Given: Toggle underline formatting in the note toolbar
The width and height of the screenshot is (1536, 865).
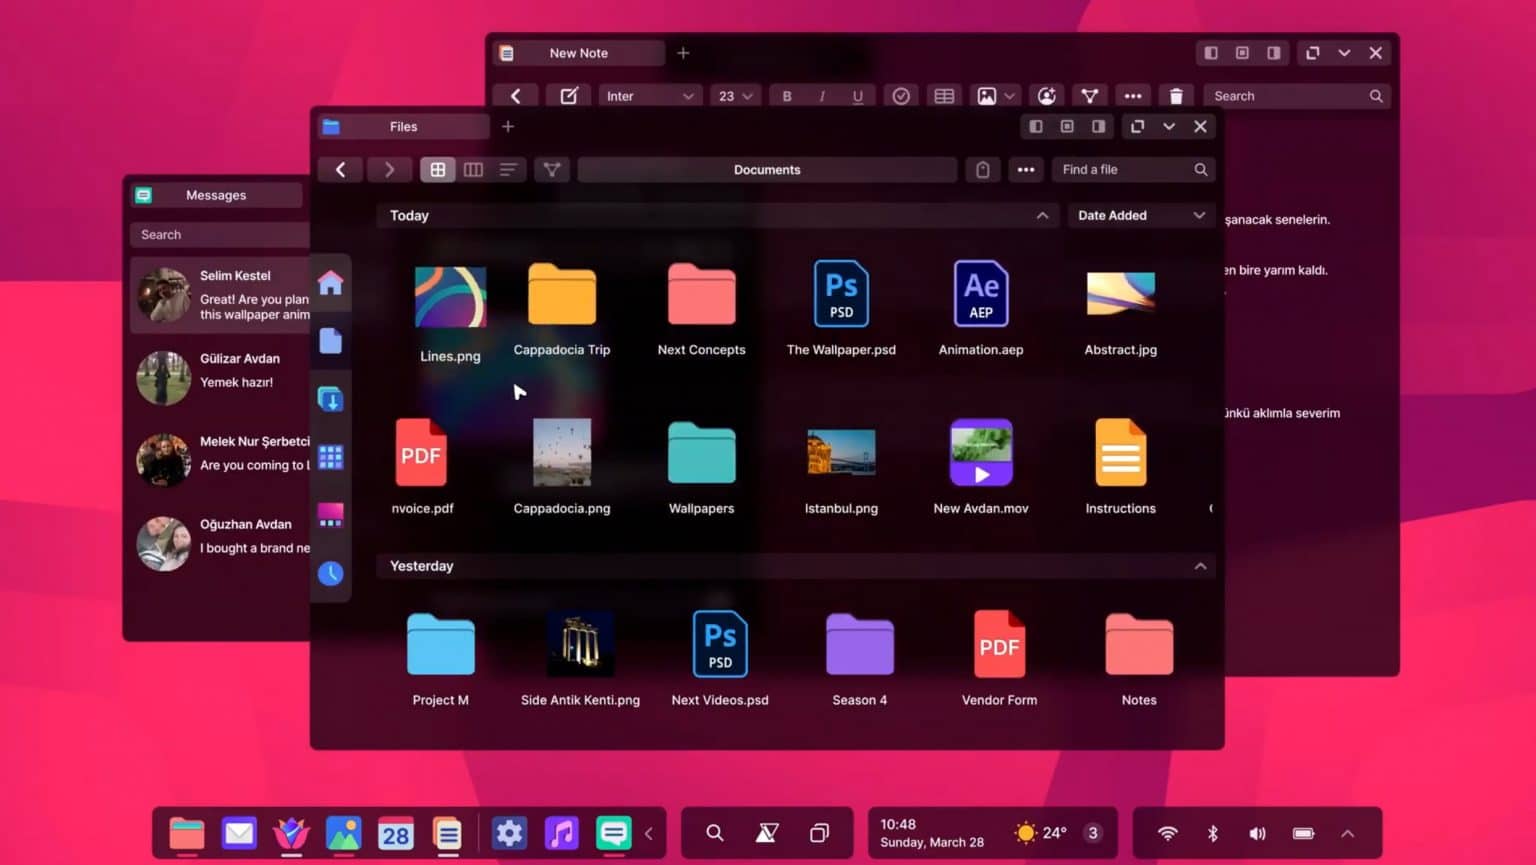Looking at the screenshot, I should click(858, 95).
